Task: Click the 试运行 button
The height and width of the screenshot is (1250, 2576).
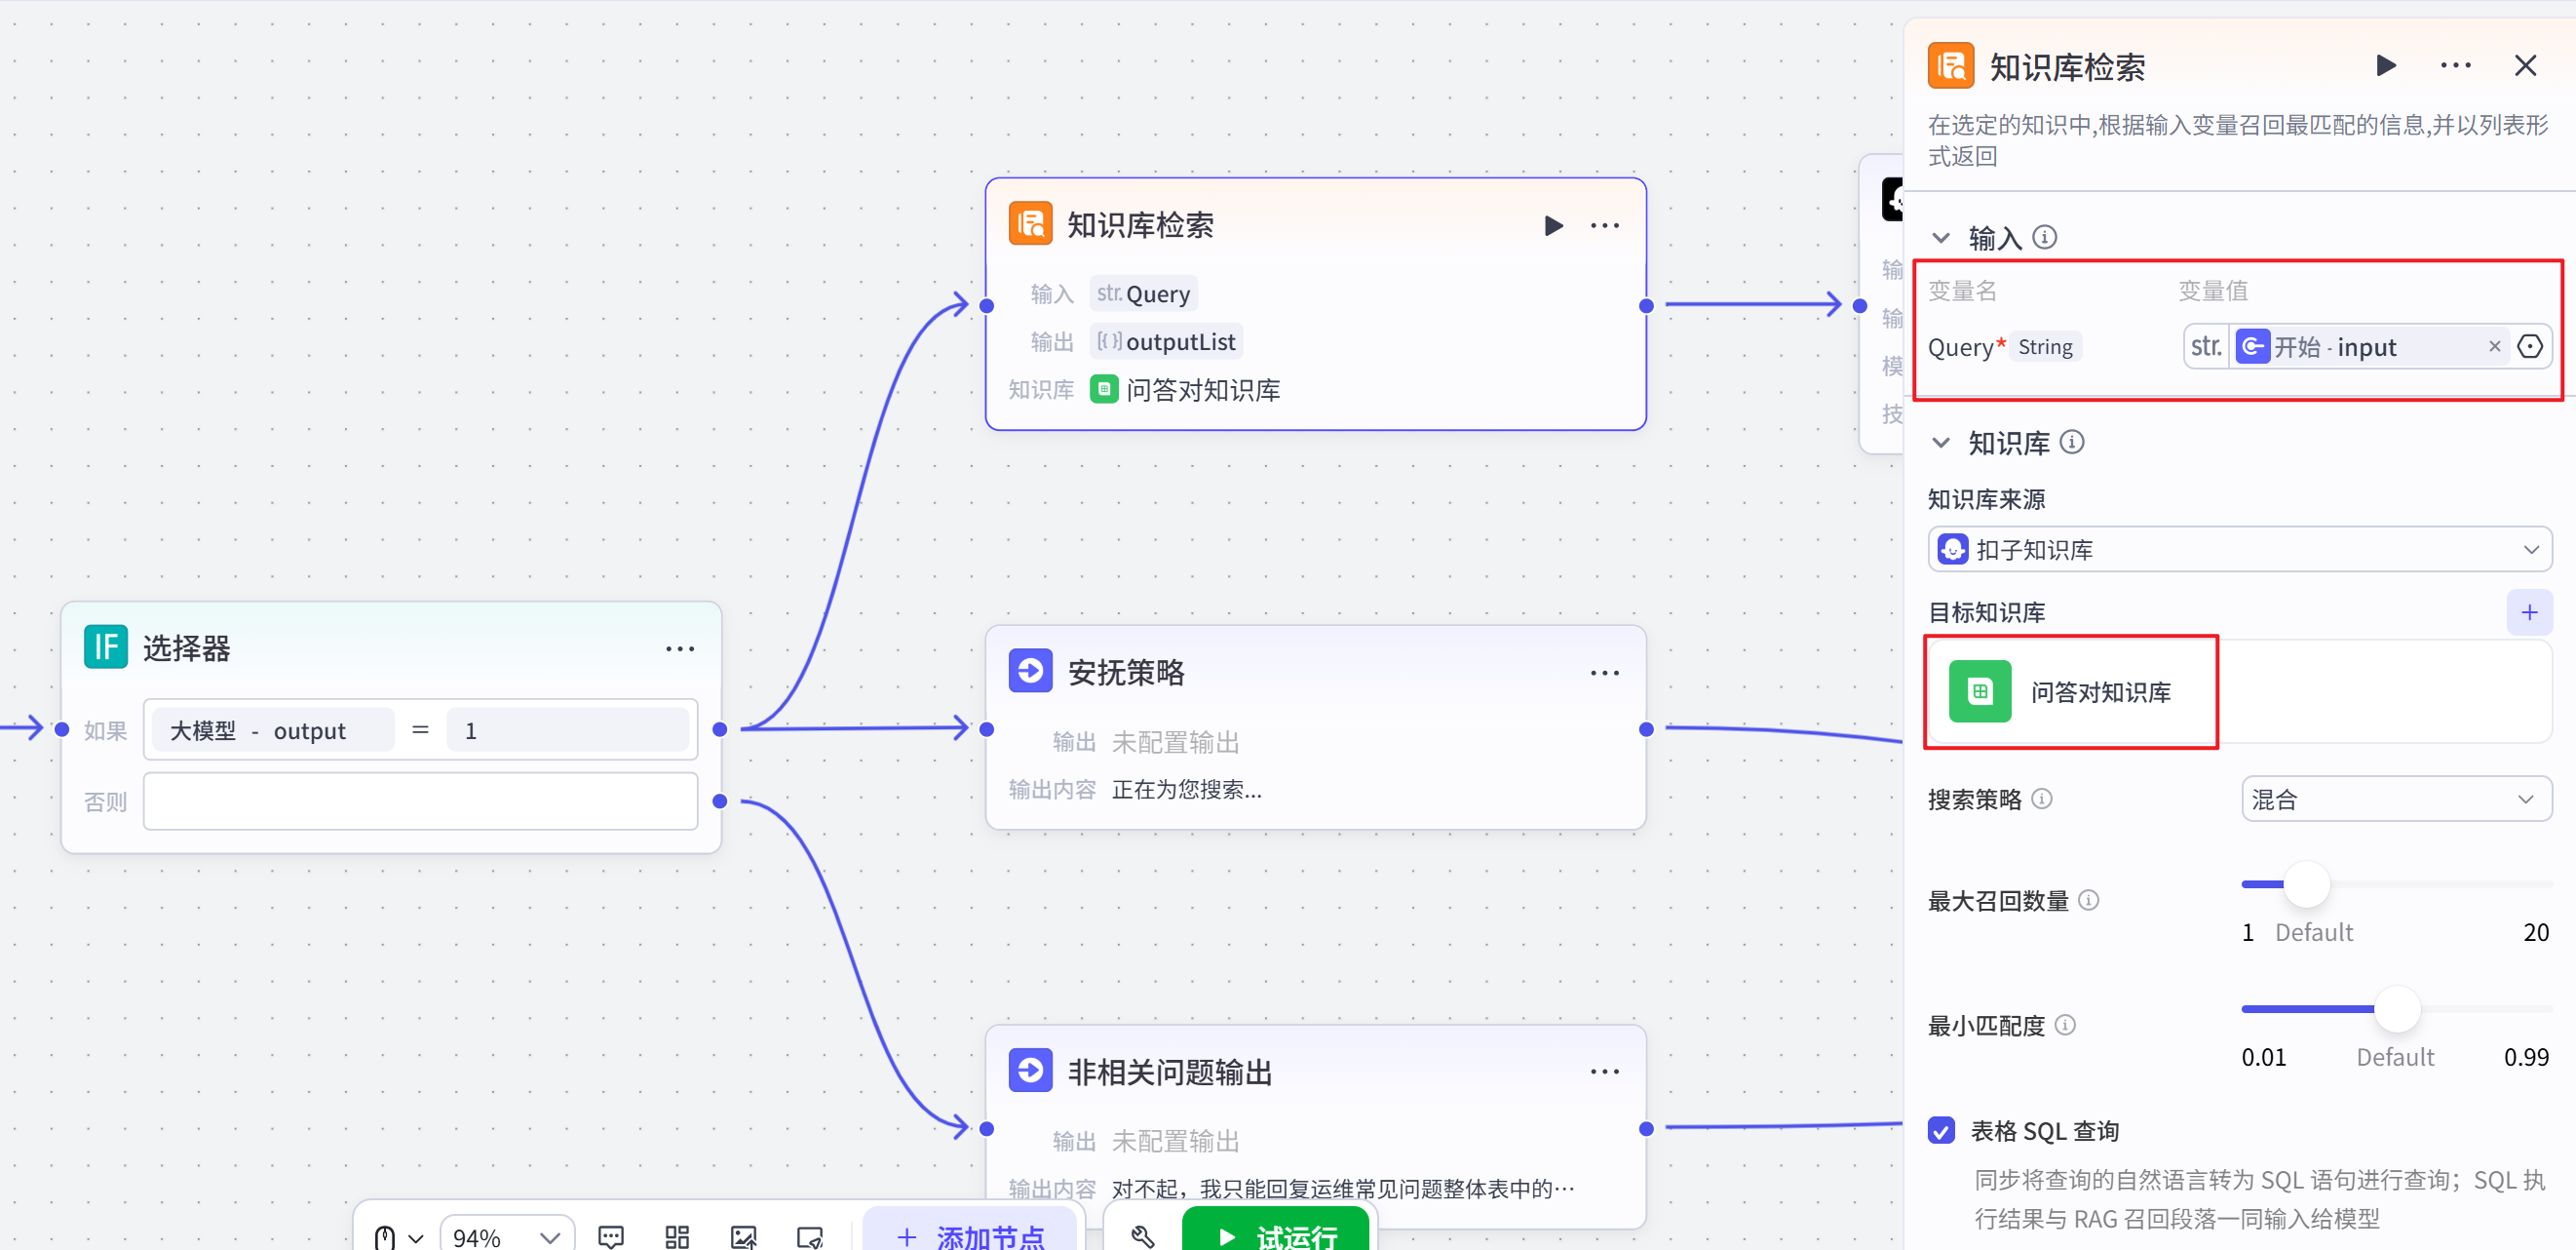Action: (x=1275, y=1236)
